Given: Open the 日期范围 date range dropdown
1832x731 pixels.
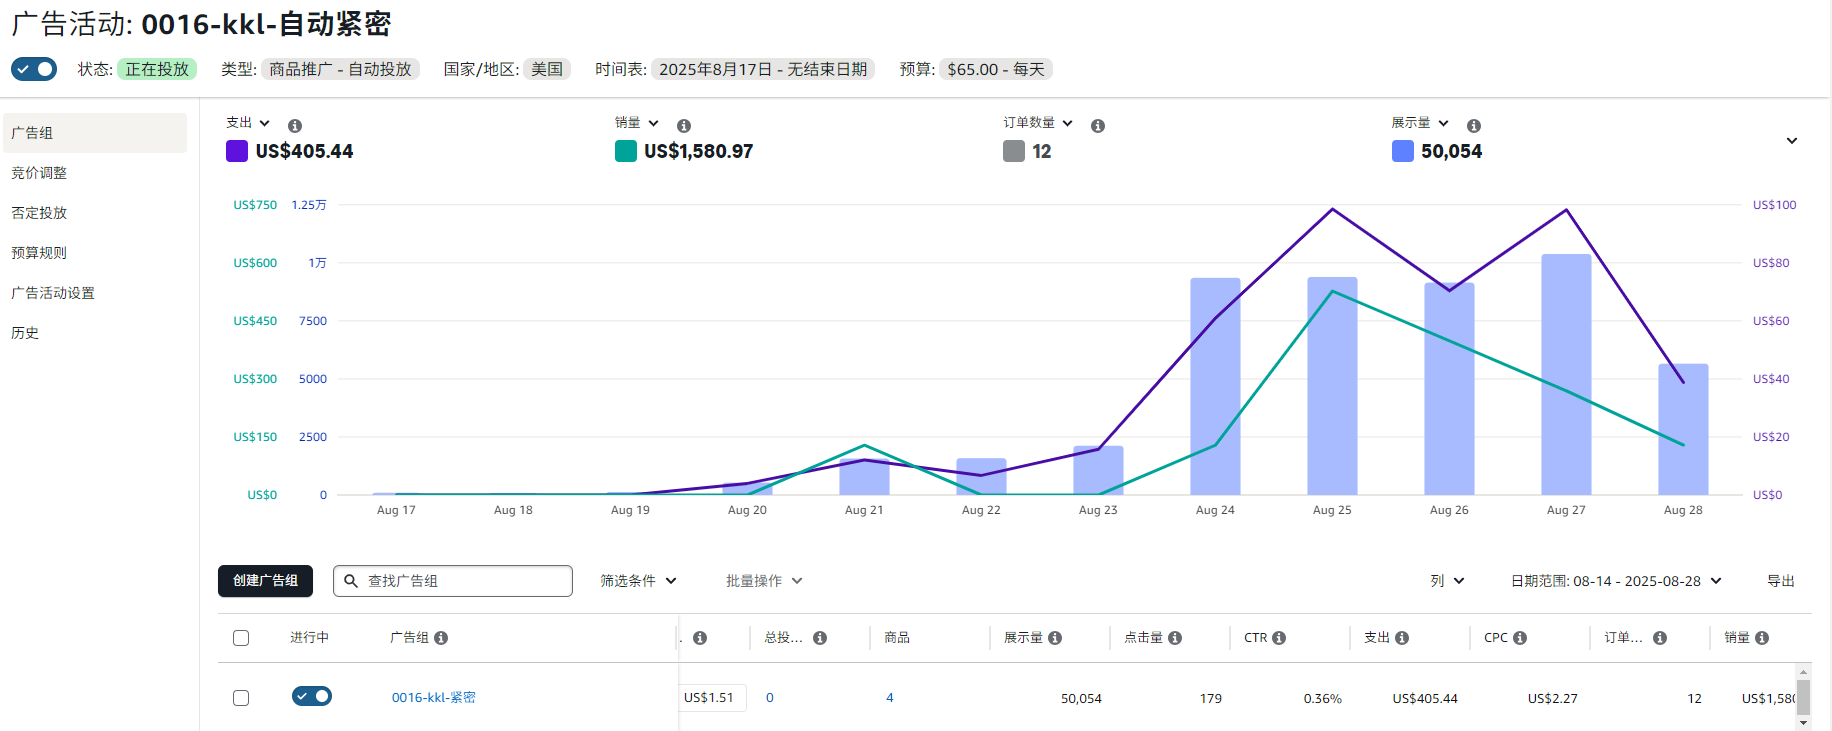Looking at the screenshot, I should tap(1615, 581).
